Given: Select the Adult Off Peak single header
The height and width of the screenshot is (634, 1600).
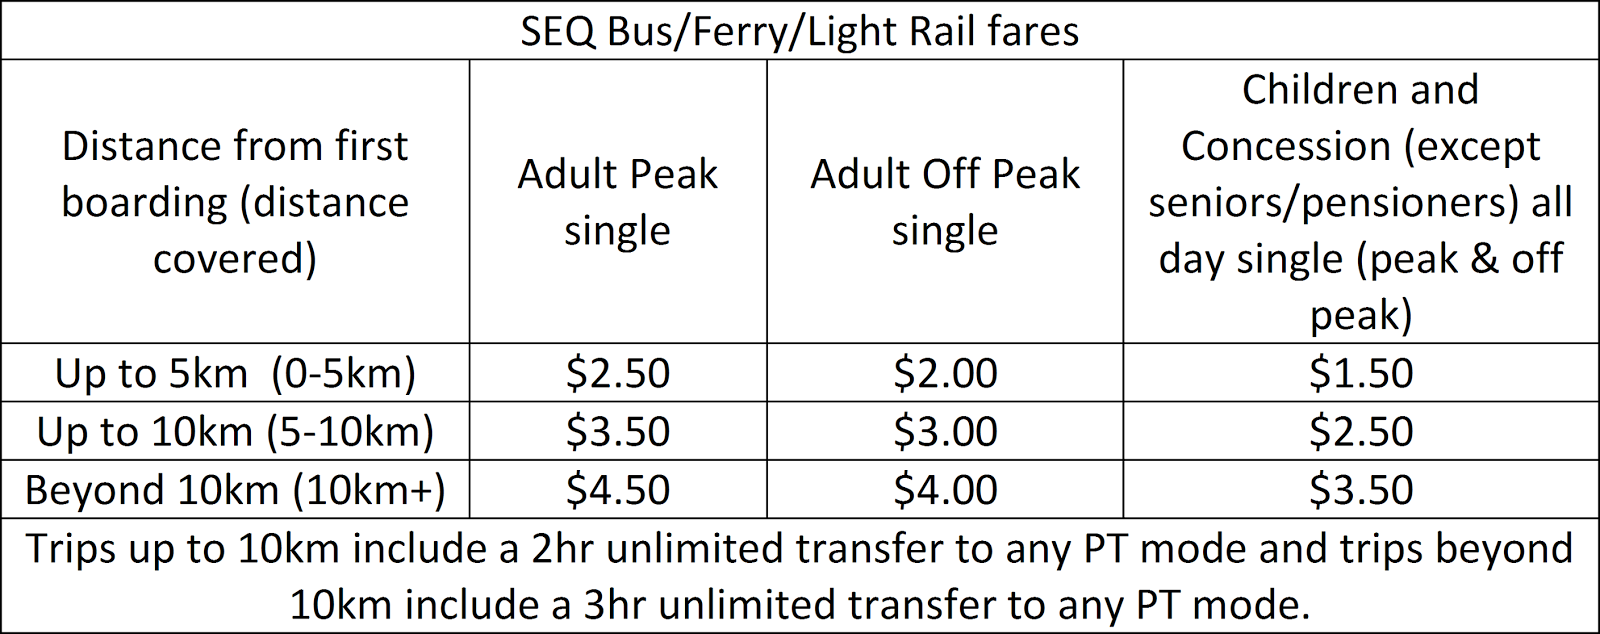Looking at the screenshot, I should (x=945, y=202).
